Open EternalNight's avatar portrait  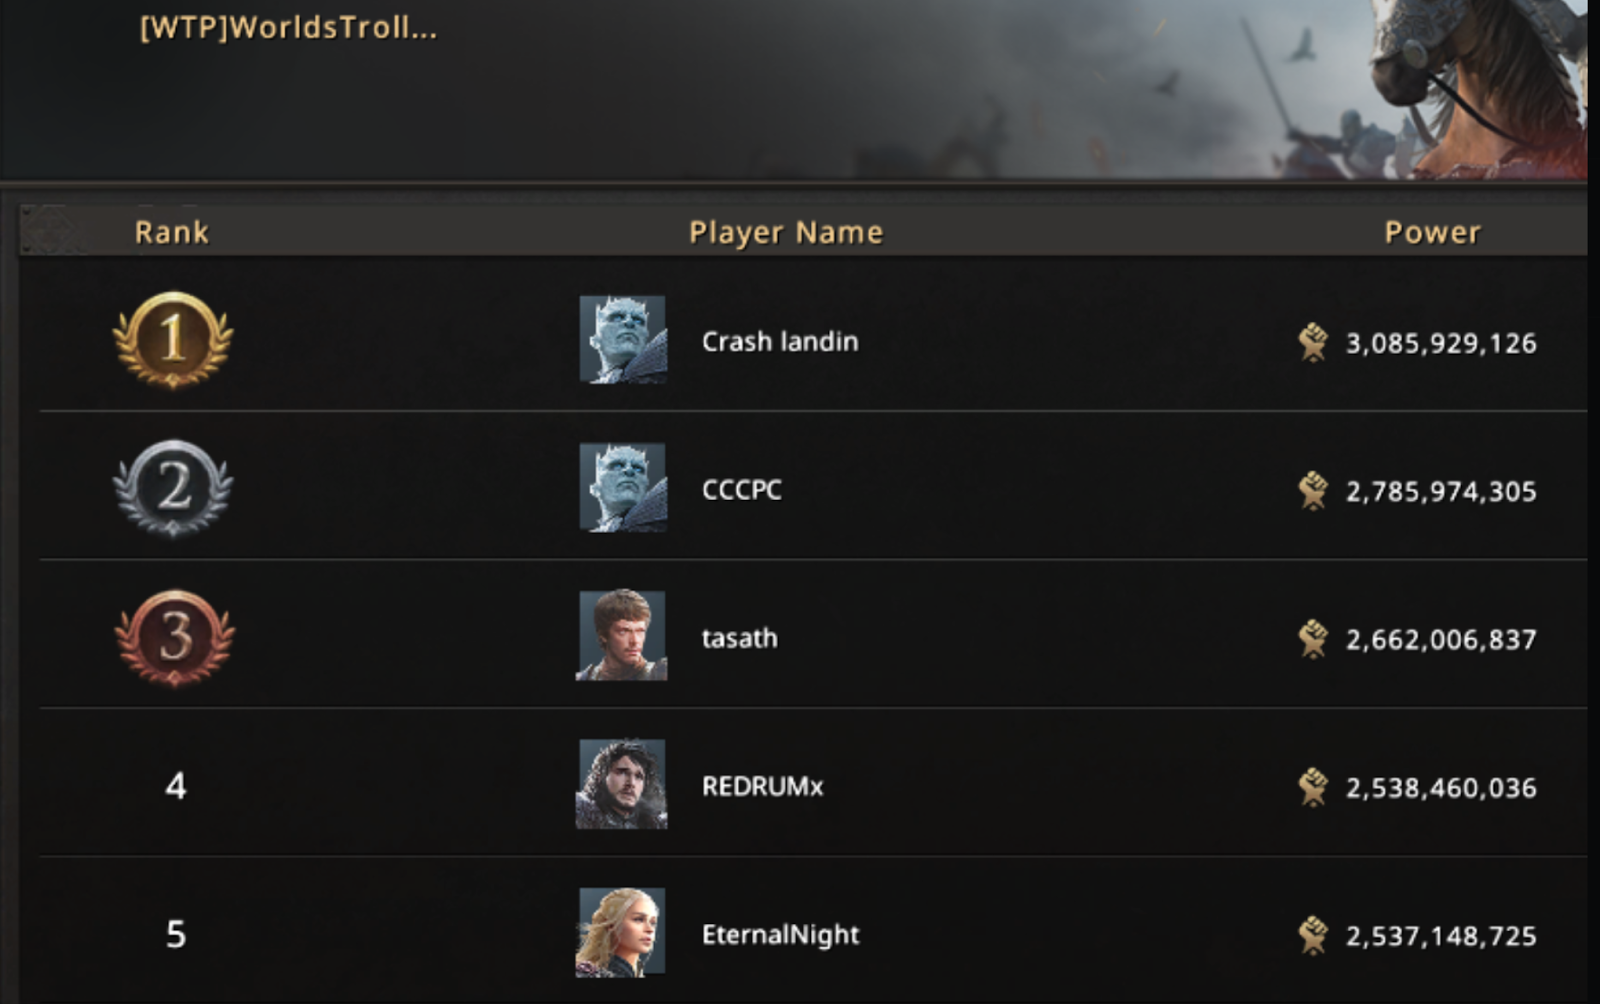(x=621, y=932)
